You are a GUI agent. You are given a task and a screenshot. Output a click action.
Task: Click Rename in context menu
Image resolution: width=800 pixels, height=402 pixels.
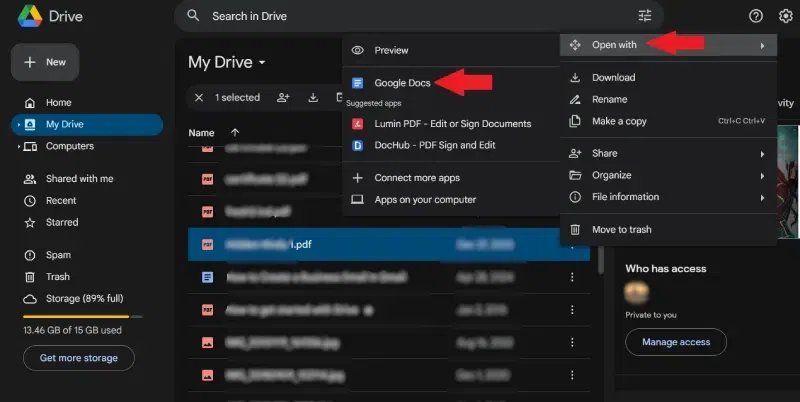click(x=668, y=99)
